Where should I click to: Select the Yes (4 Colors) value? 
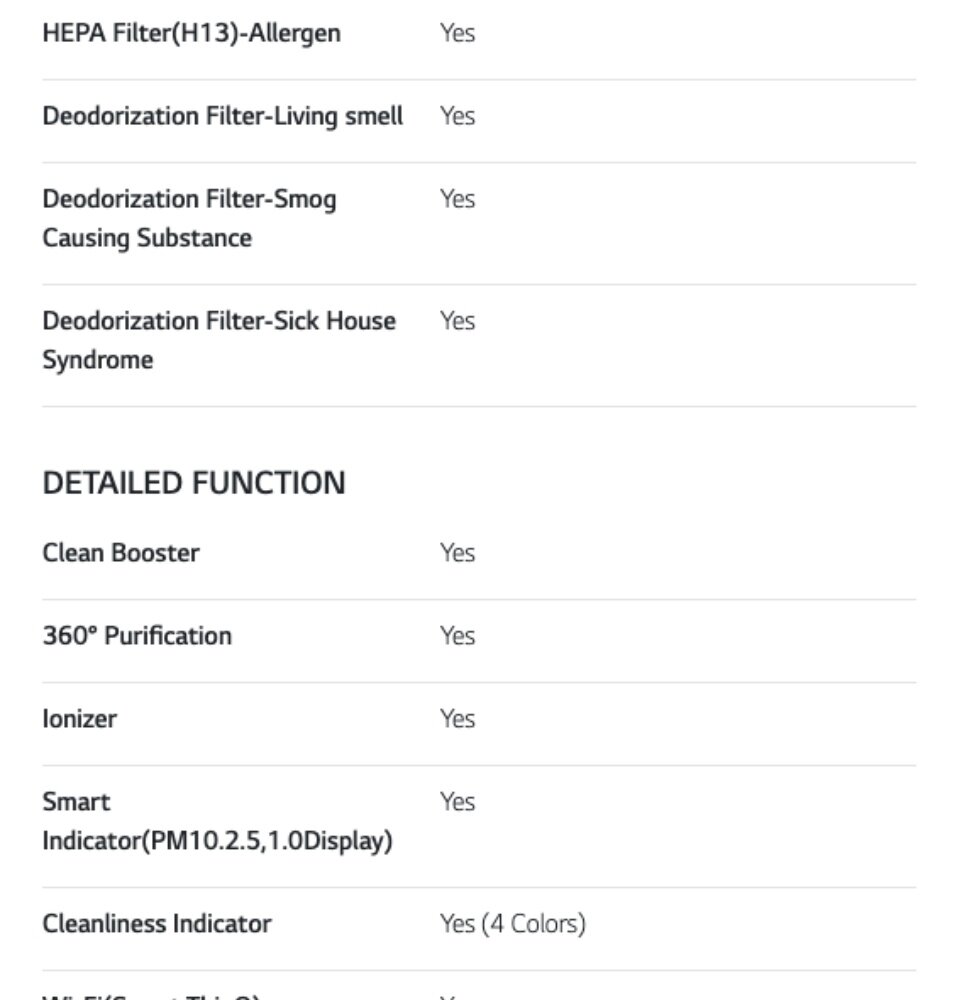point(512,924)
